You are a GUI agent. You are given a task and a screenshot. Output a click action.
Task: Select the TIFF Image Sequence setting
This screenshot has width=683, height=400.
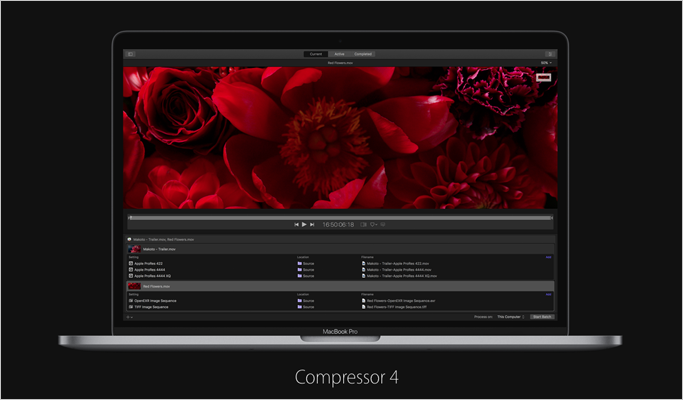[x=151, y=307]
